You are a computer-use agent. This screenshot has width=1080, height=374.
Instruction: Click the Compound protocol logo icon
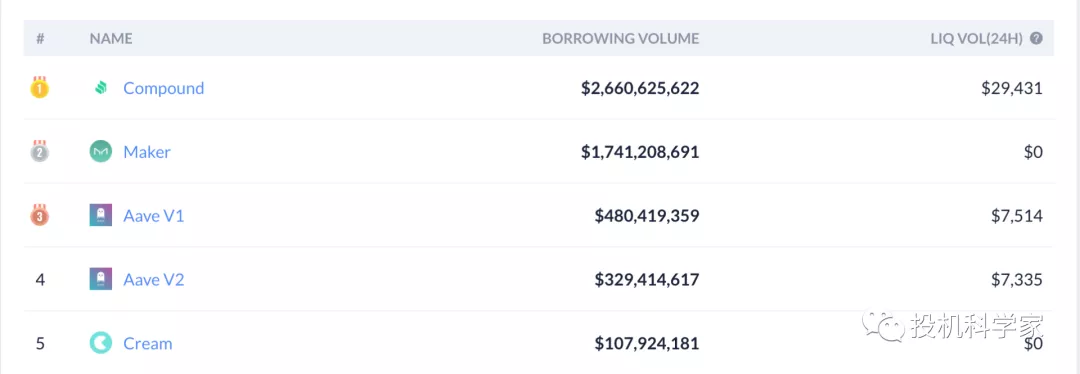101,88
